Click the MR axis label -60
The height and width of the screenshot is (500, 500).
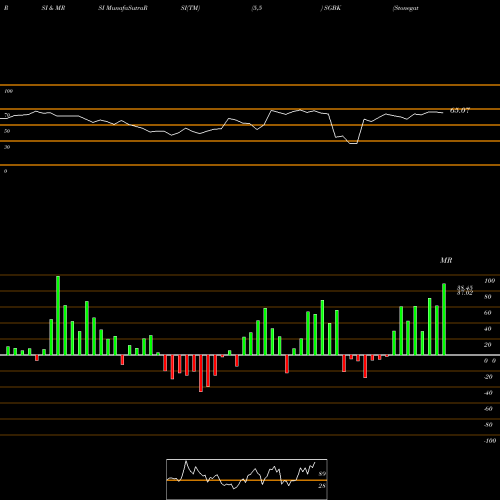(x=488, y=409)
